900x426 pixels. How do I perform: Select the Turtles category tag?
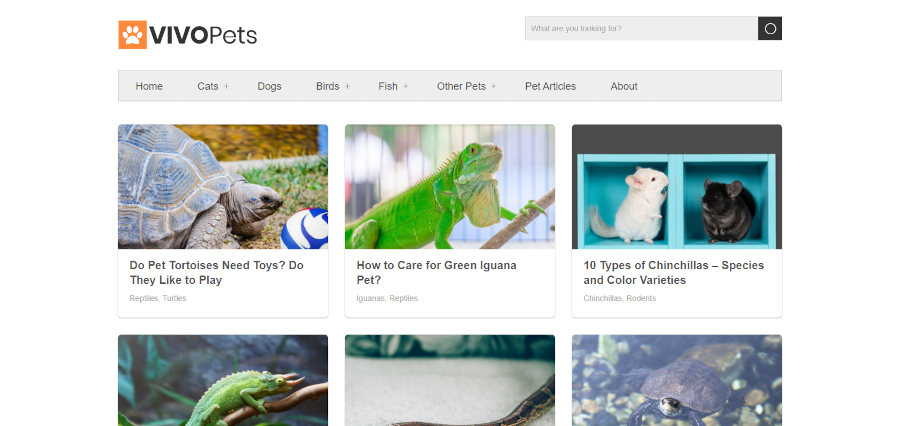(x=175, y=298)
